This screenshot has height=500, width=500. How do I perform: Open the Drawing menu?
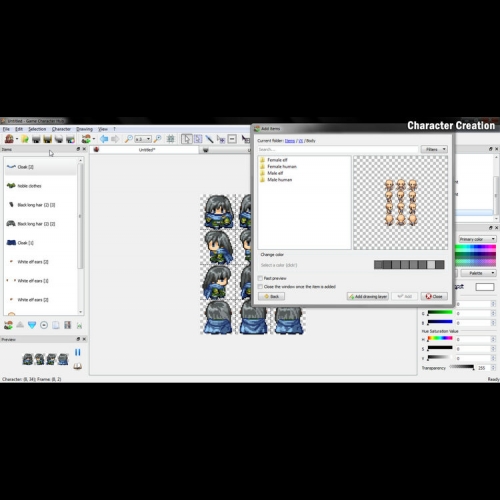84,129
